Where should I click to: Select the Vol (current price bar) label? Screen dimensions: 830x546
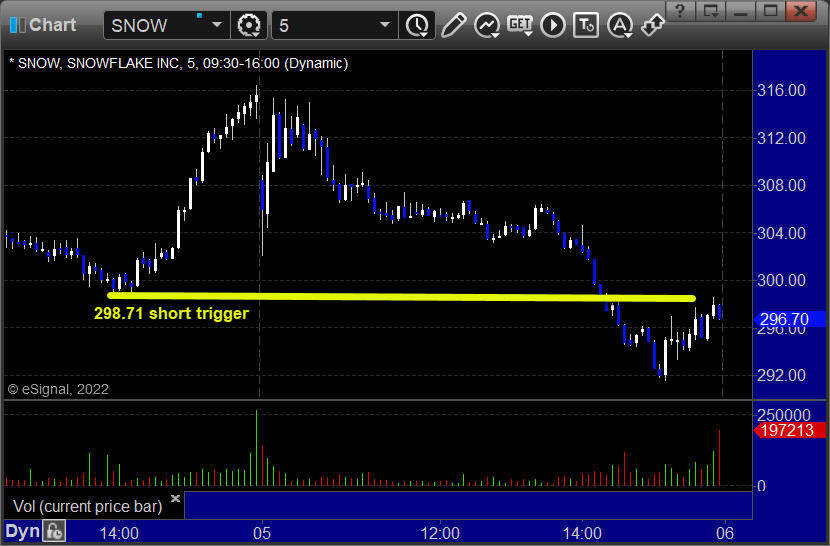click(88, 506)
